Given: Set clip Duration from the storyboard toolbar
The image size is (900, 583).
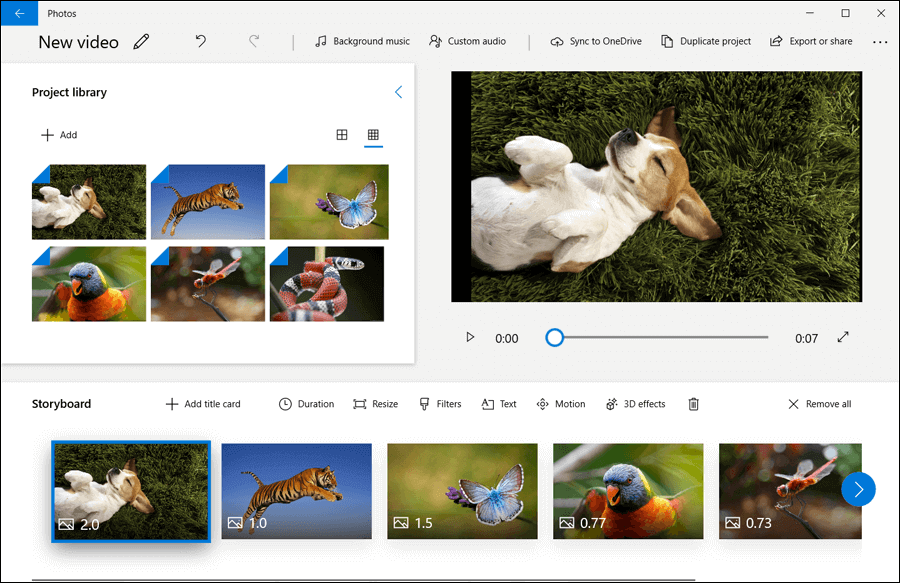Looking at the screenshot, I should pyautogui.click(x=306, y=403).
